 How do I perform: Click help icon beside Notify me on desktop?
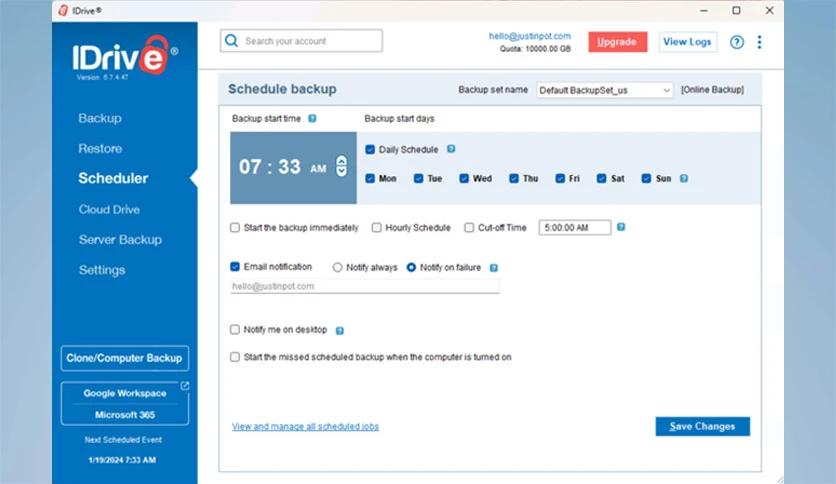[x=340, y=330]
